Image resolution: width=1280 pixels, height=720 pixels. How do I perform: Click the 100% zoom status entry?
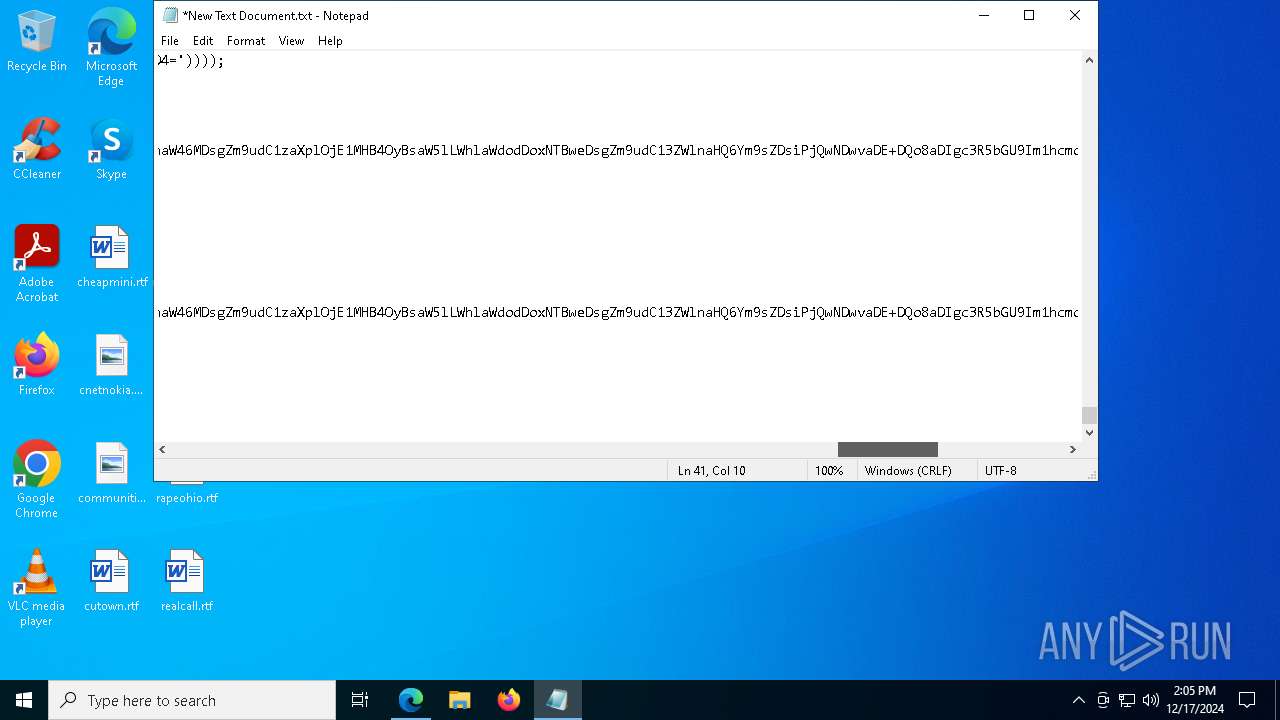[x=829, y=471]
